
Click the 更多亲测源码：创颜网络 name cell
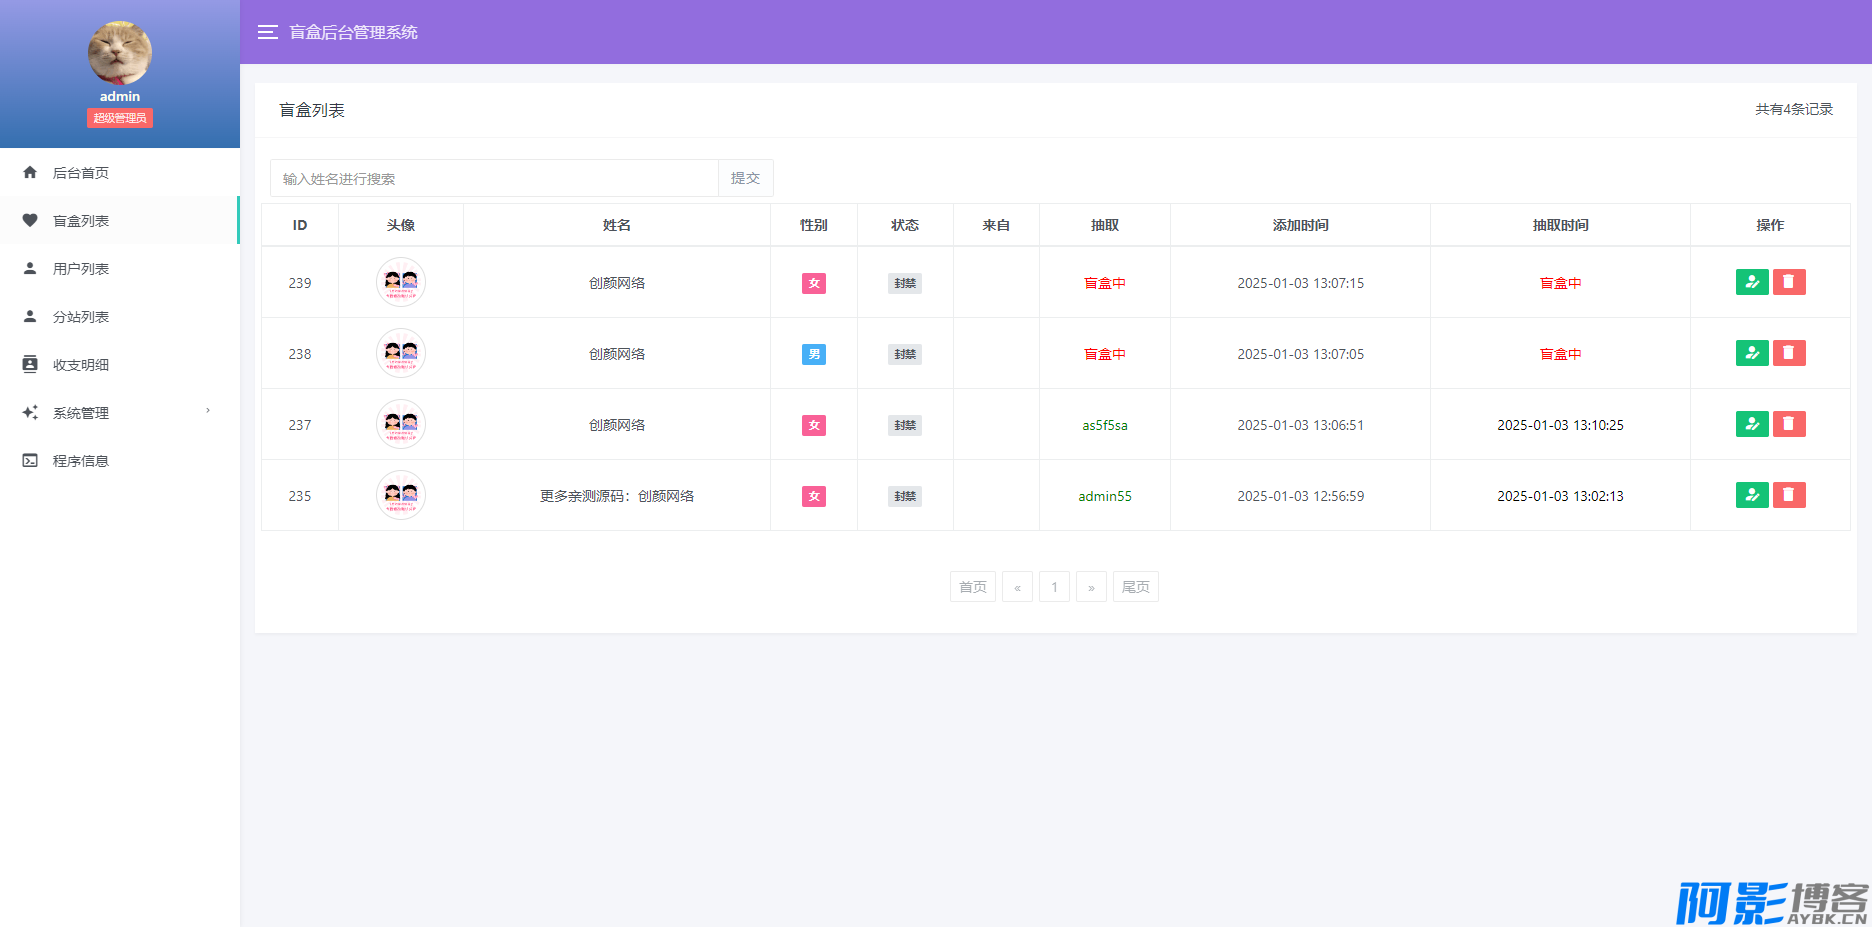617,496
